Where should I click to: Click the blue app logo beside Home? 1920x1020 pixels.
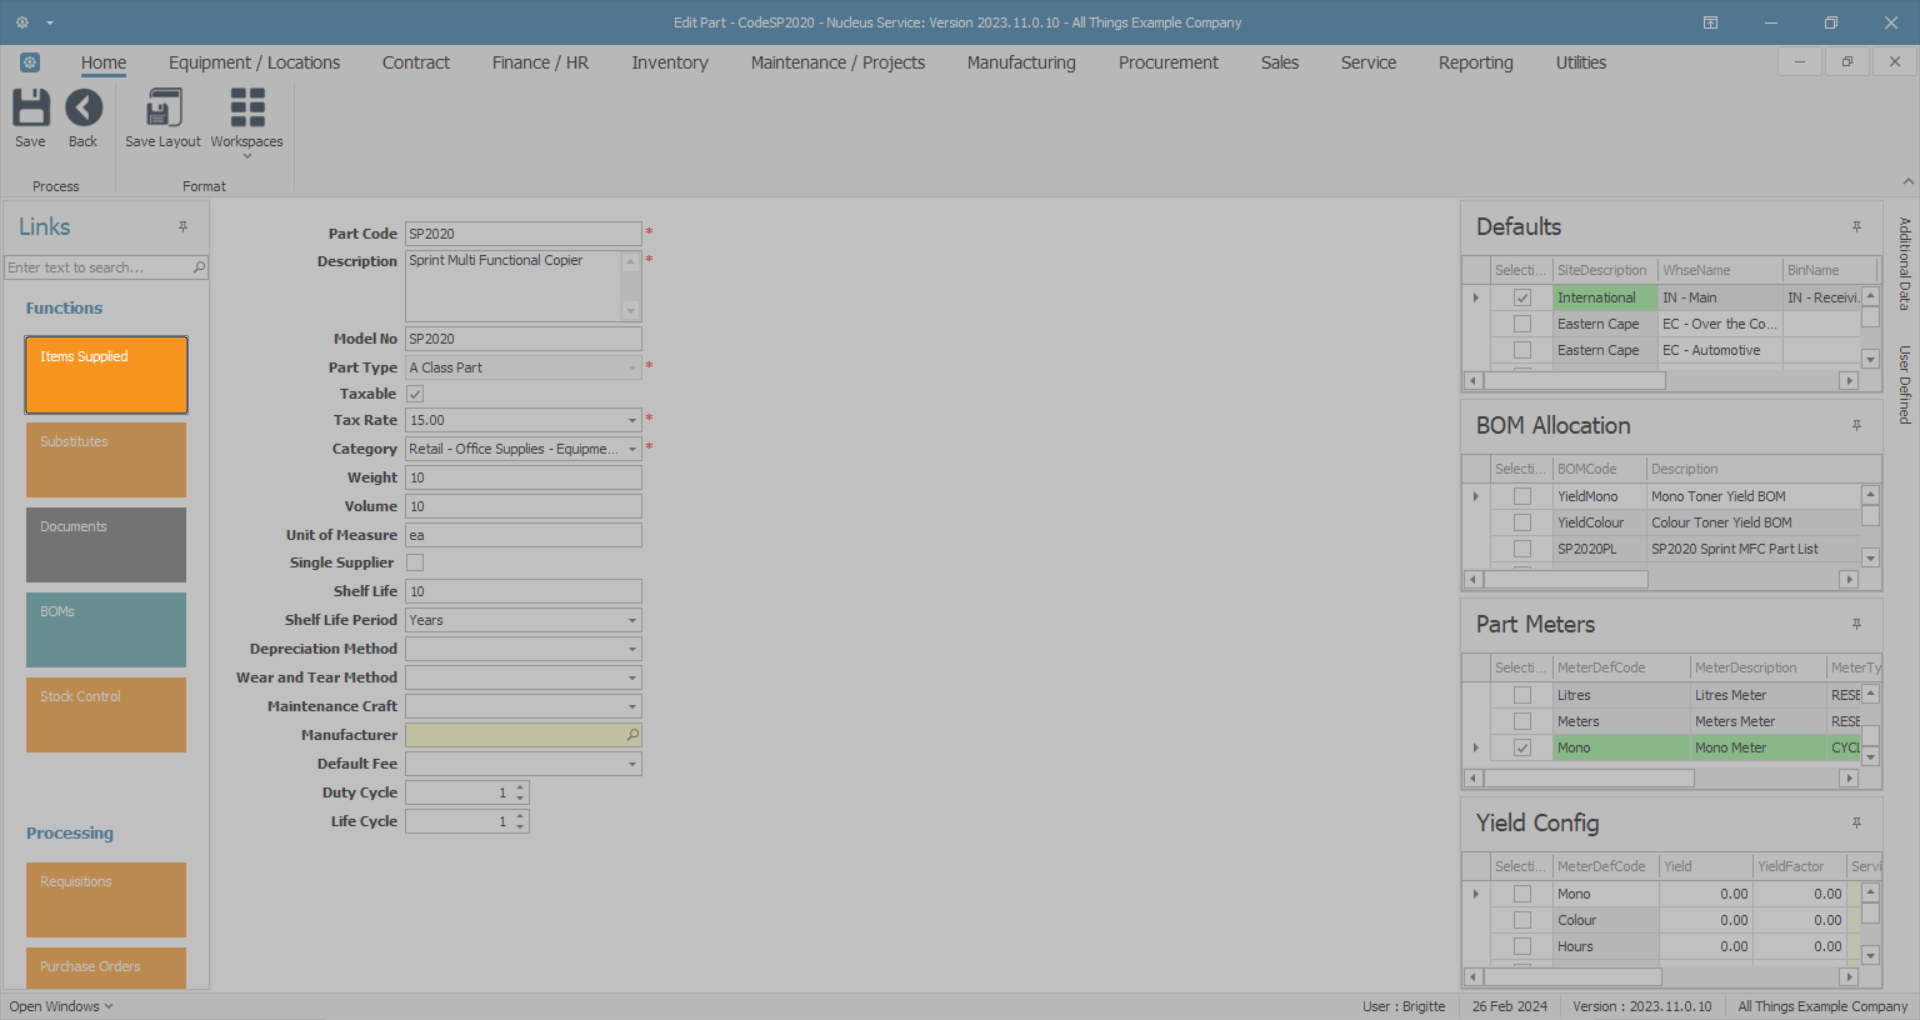30,62
